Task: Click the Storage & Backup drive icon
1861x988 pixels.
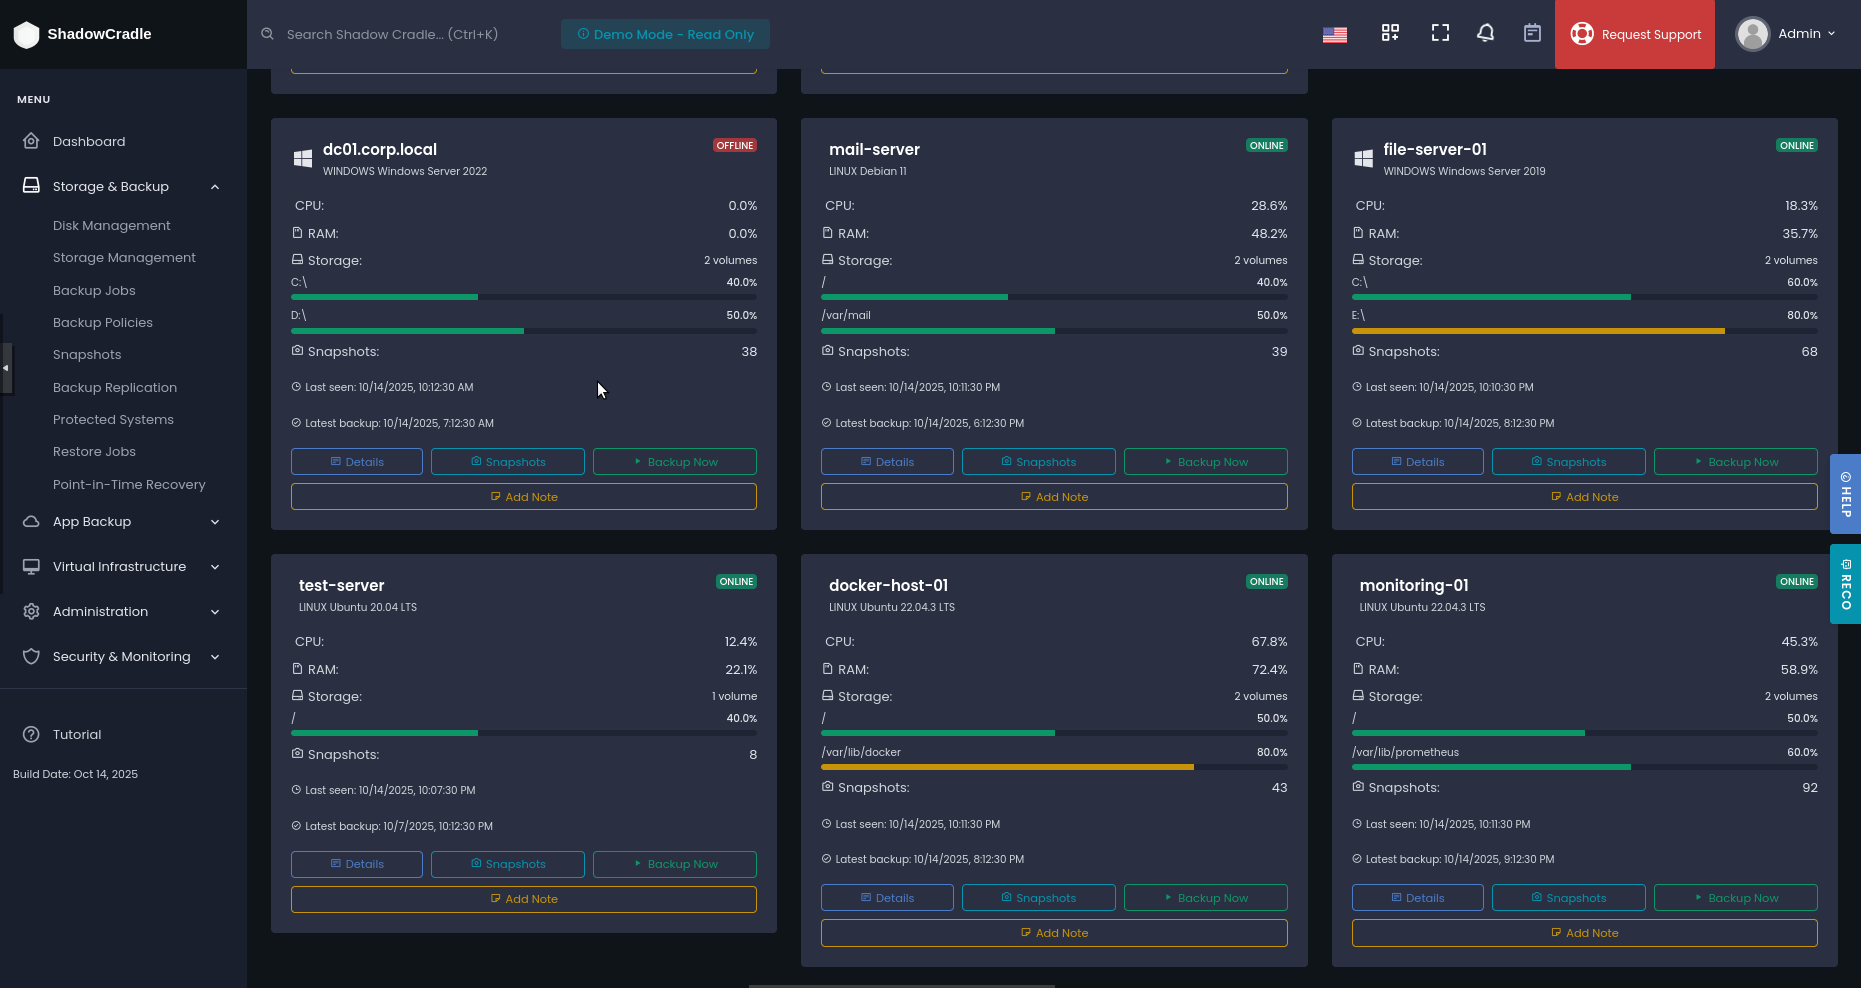Action: click(31, 186)
